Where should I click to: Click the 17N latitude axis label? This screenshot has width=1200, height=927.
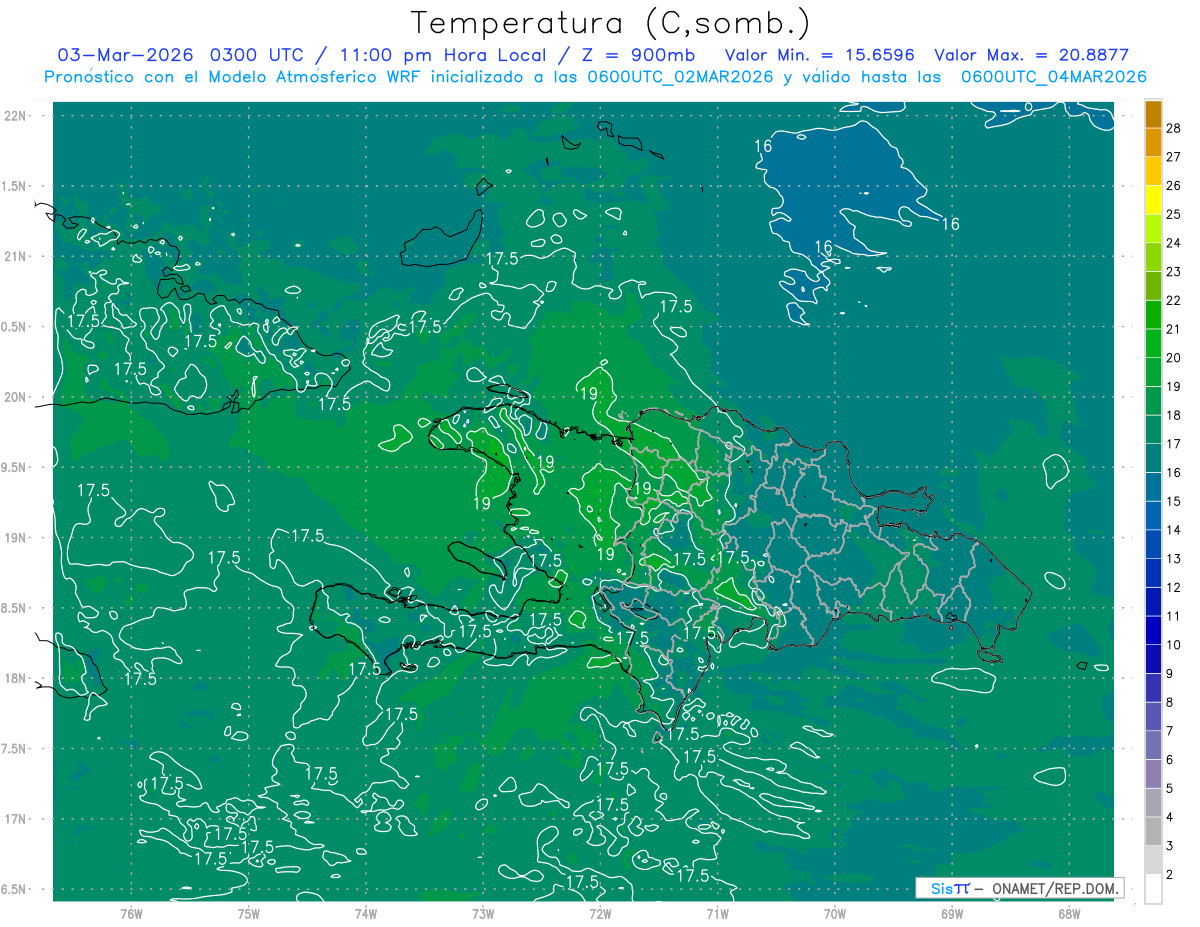pyautogui.click(x=15, y=819)
